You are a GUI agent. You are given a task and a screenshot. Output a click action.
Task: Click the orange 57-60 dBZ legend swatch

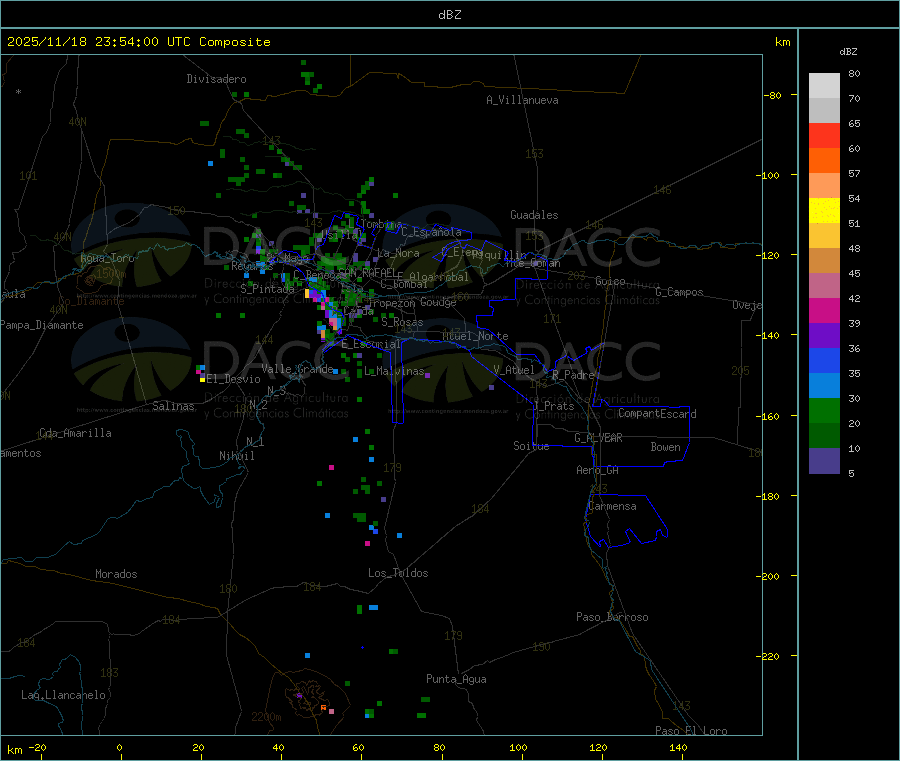pyautogui.click(x=824, y=161)
